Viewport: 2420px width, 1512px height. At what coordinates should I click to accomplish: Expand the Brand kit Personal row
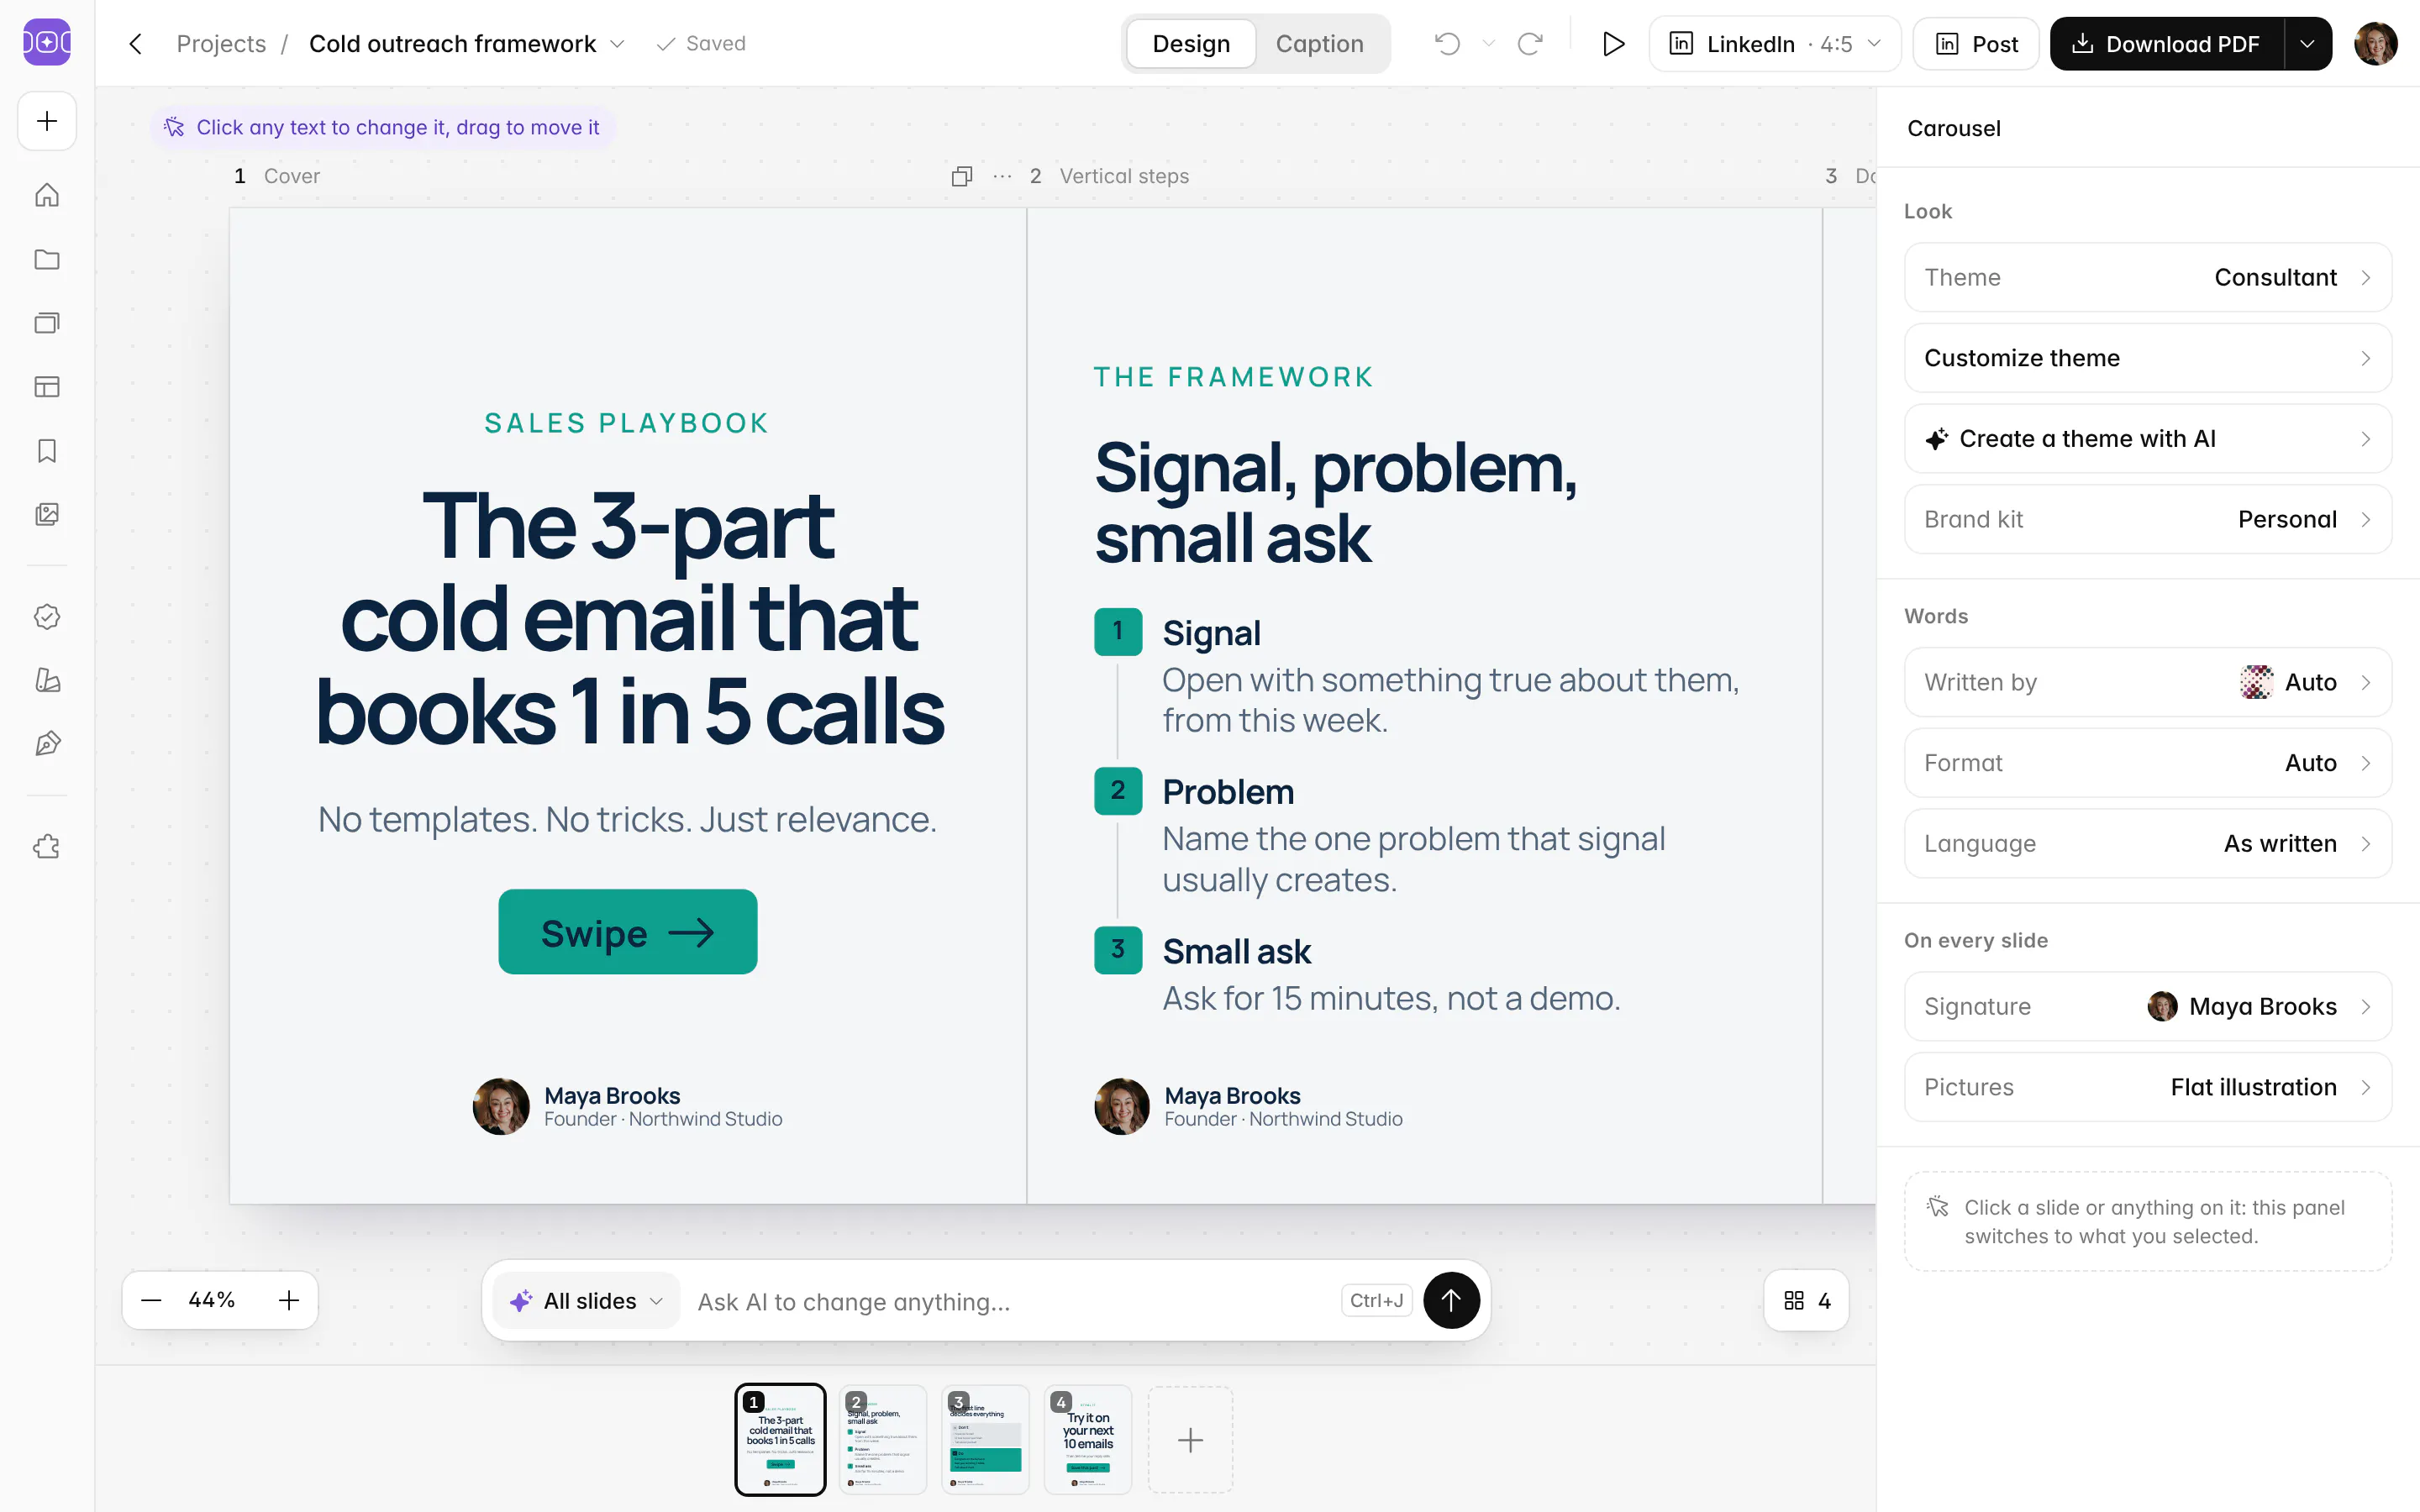[2147, 519]
